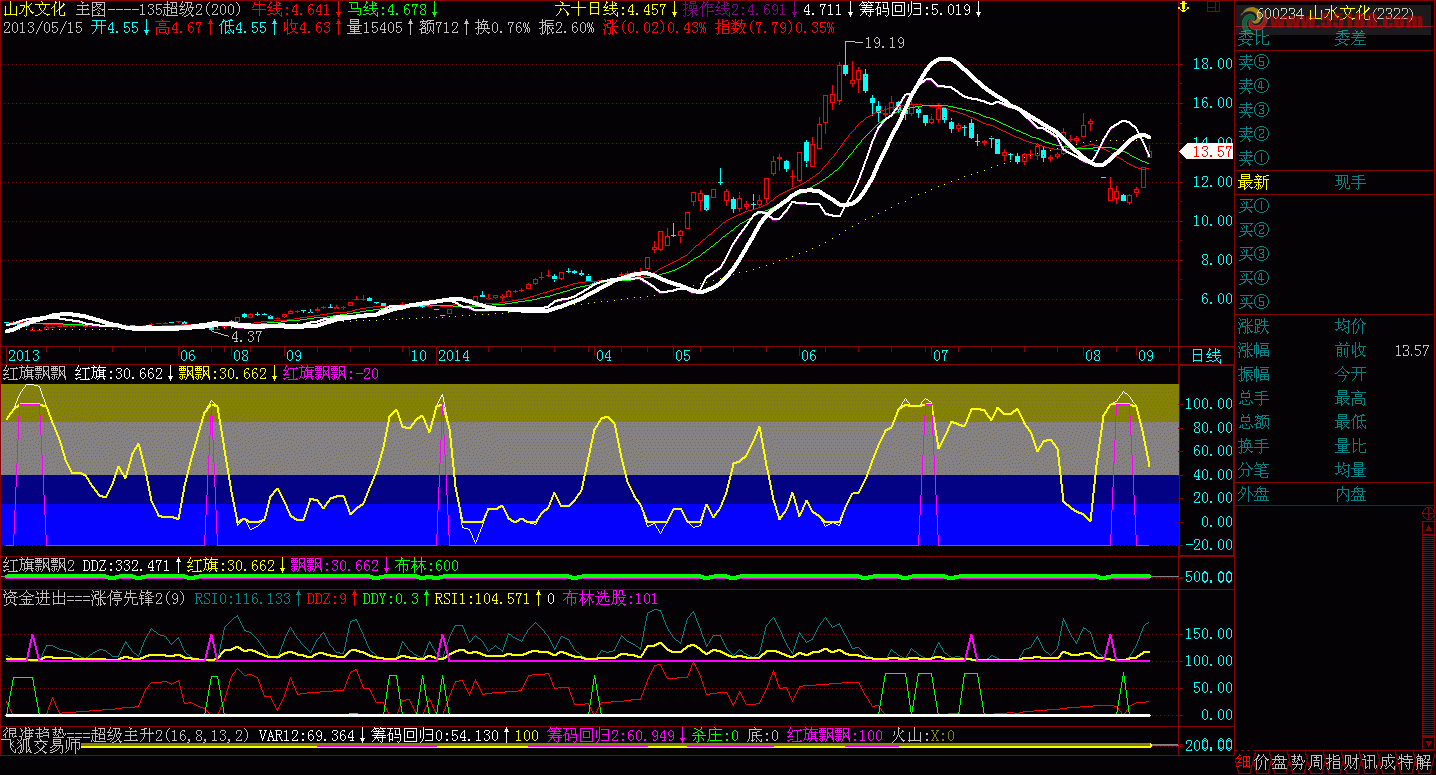Click the 日线 period label
Image resolution: width=1436 pixels, height=775 pixels.
[1206, 356]
